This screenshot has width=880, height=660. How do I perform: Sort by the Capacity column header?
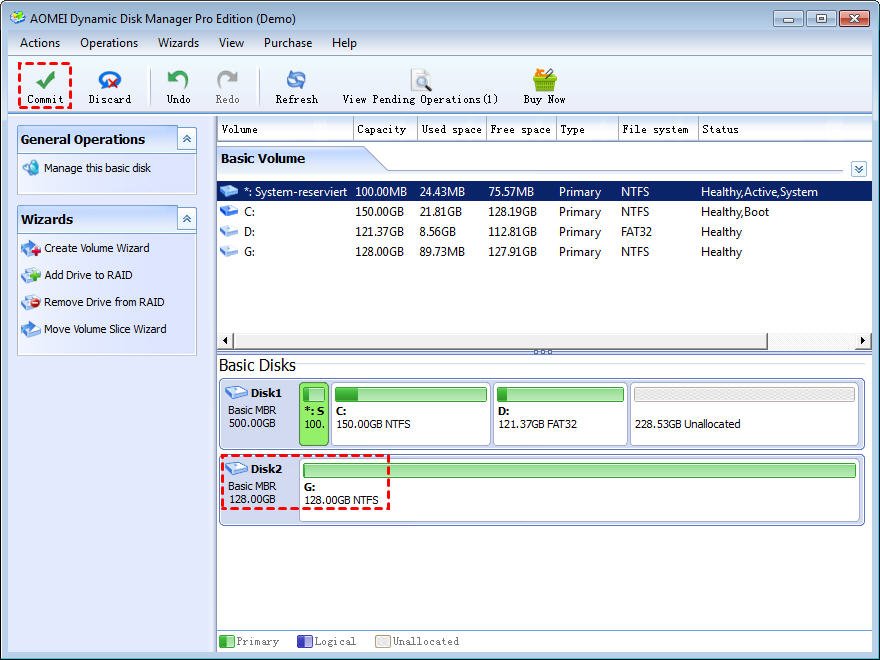[385, 129]
